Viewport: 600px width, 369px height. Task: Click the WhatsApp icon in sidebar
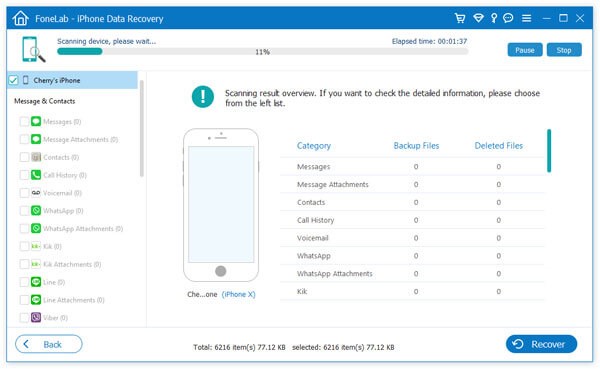click(x=36, y=211)
